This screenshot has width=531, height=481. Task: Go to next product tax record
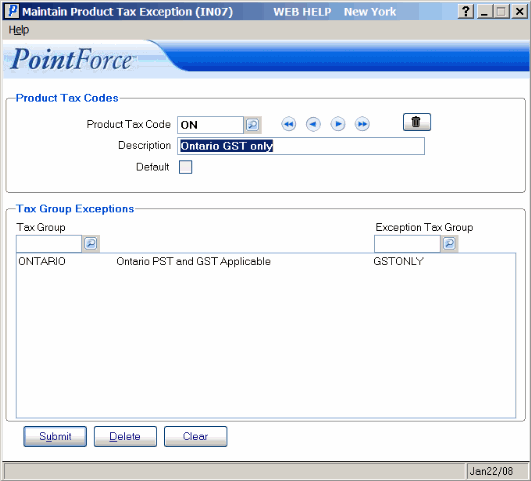[338, 124]
